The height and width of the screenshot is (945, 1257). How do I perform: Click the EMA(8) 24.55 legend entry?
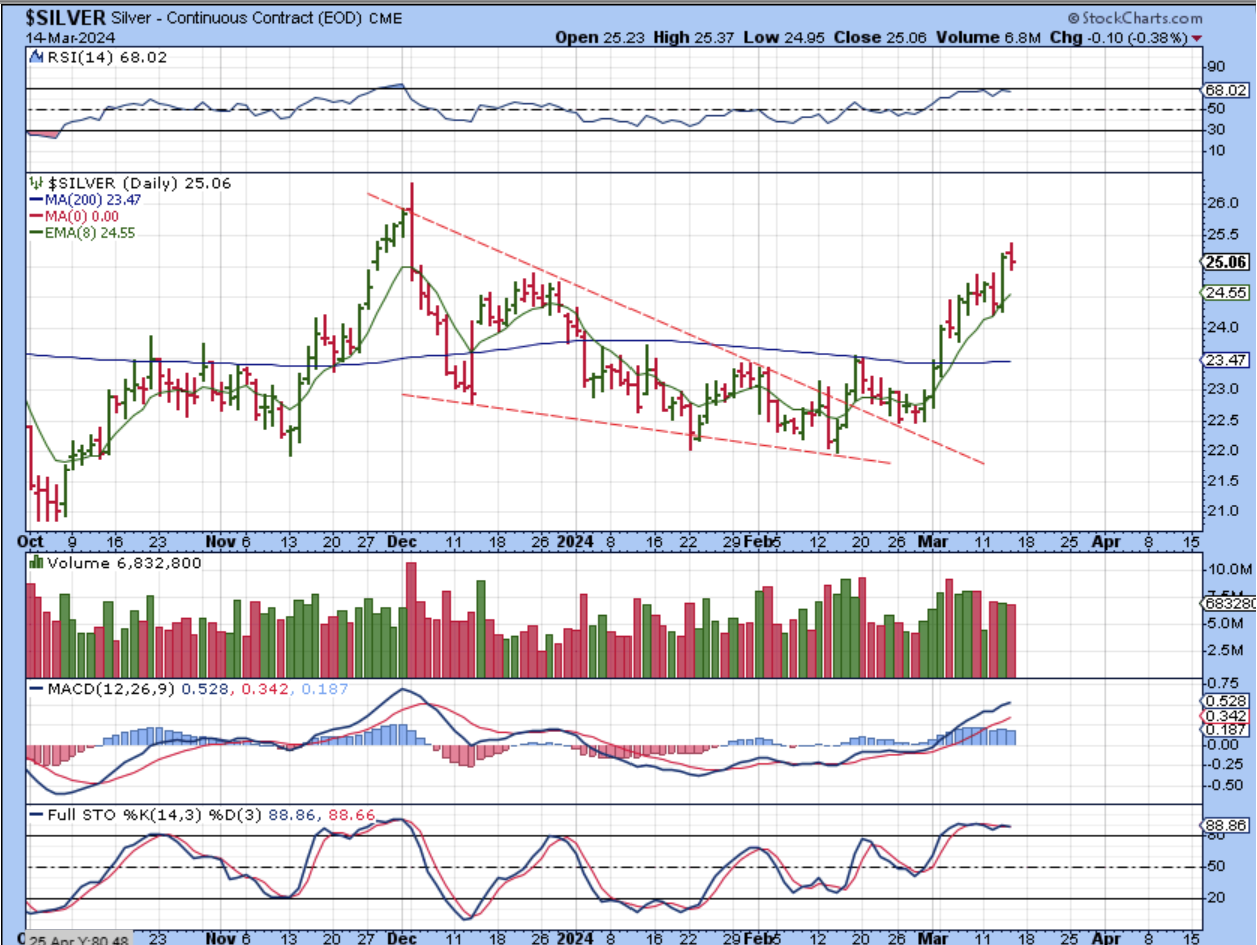click(84, 232)
